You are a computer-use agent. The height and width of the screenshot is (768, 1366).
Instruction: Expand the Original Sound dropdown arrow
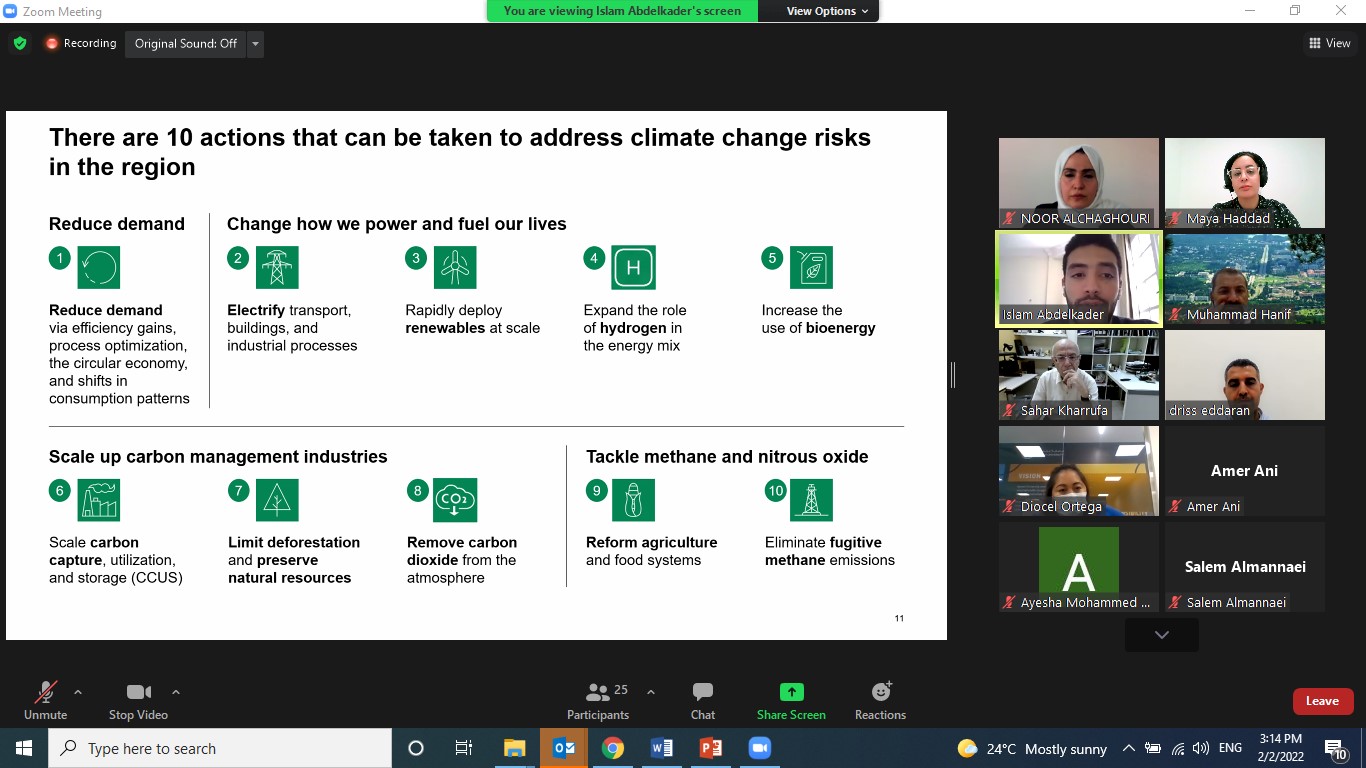255,44
